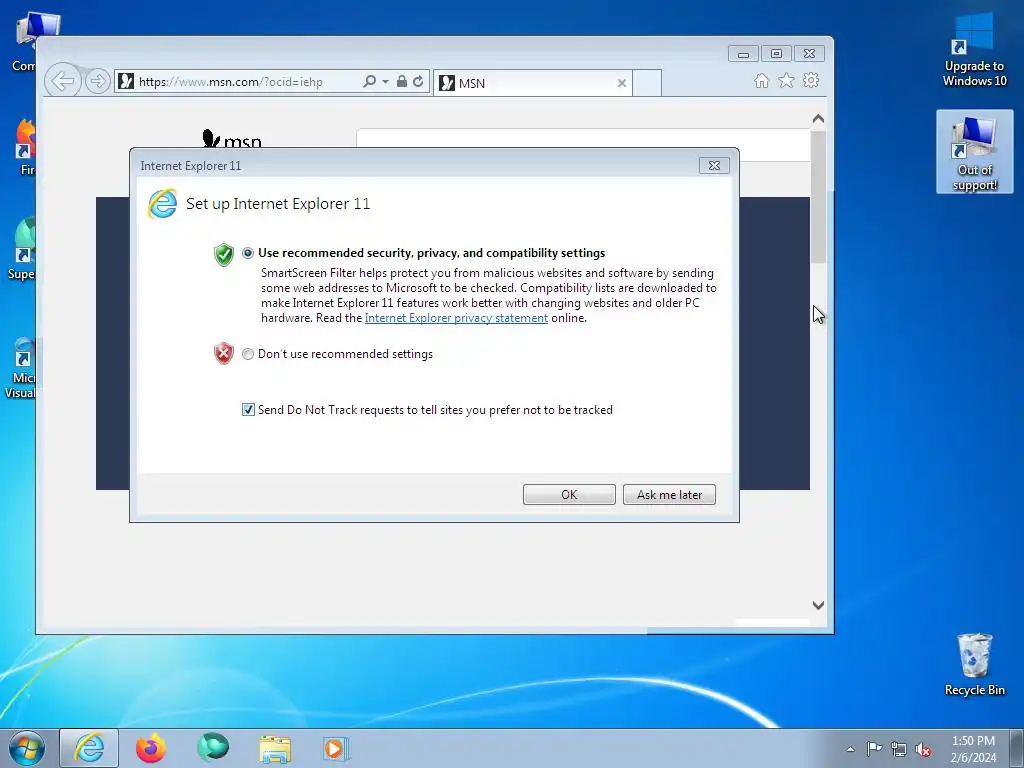Select Don't use recommended settings radio
1024x768 pixels.
[x=248, y=354]
